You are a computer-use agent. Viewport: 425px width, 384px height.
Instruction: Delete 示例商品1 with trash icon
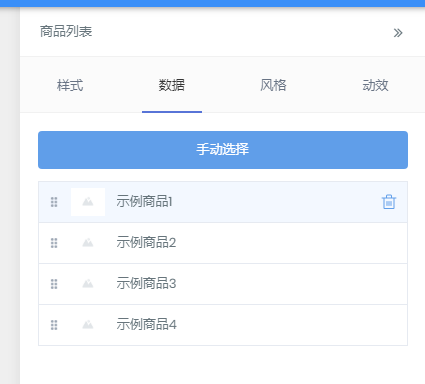point(389,202)
